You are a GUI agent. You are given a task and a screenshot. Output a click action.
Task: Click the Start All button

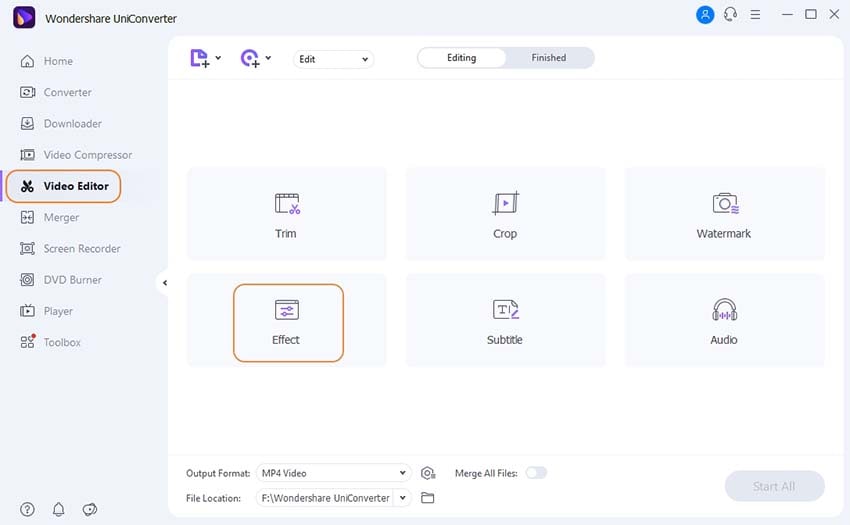point(774,486)
